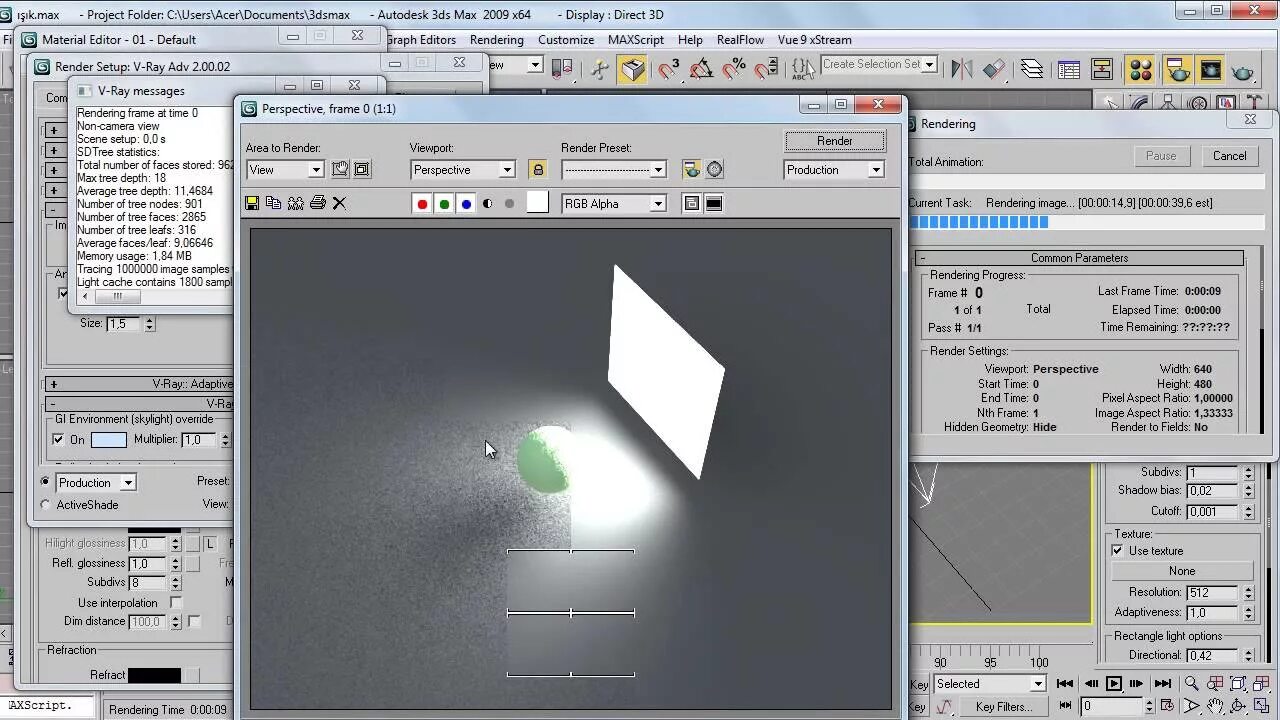Open the Render Preset dropdown
The width and height of the screenshot is (1280, 720).
pyautogui.click(x=614, y=170)
